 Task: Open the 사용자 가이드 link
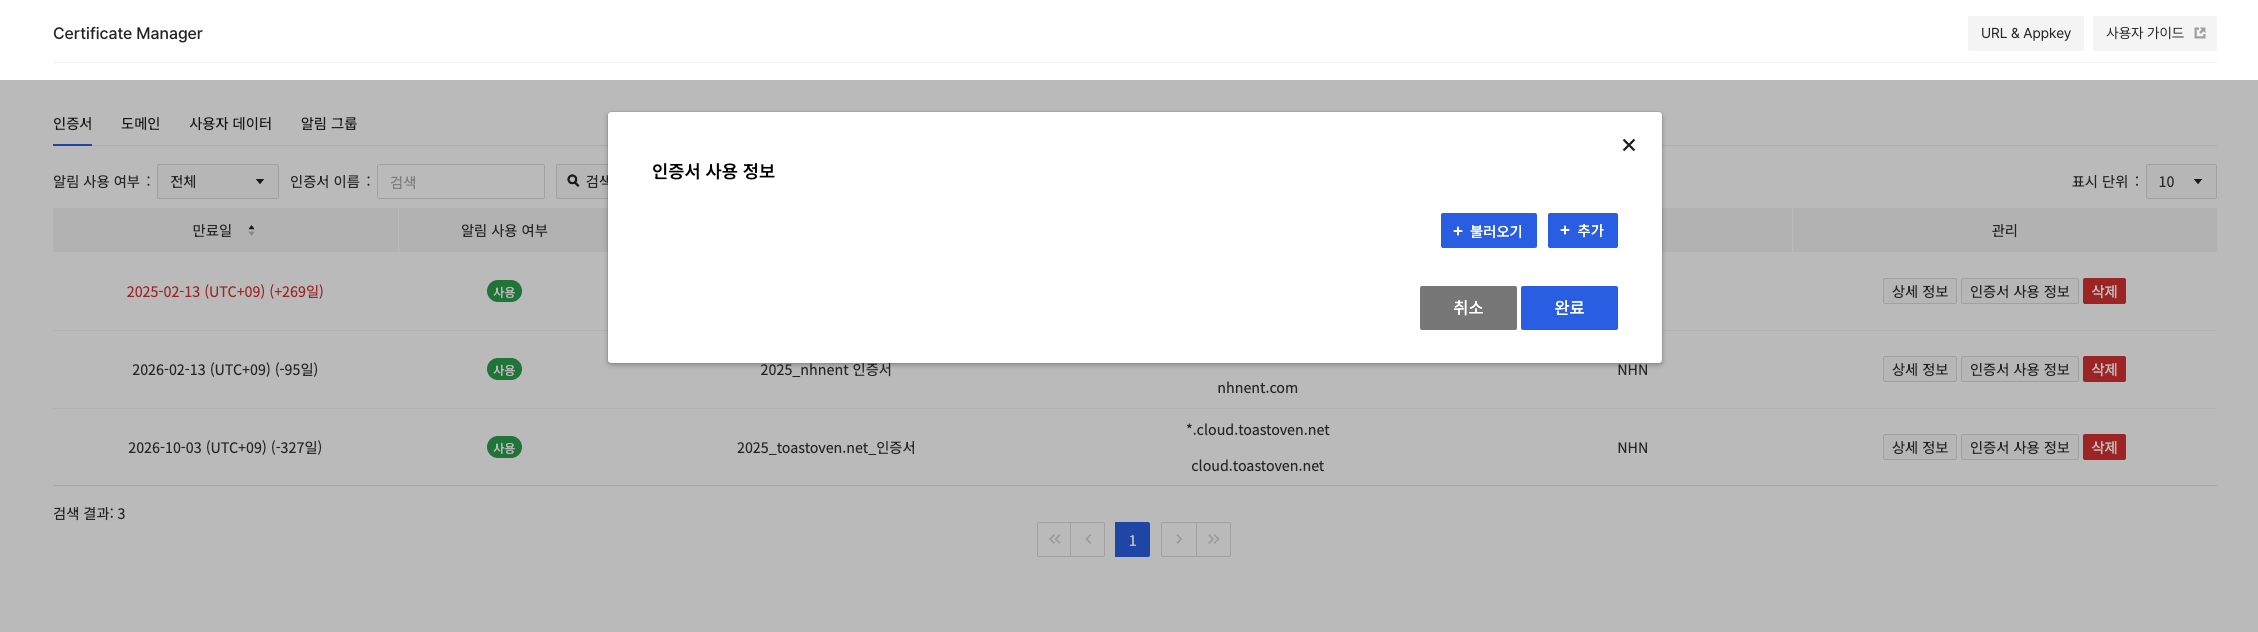2154,33
